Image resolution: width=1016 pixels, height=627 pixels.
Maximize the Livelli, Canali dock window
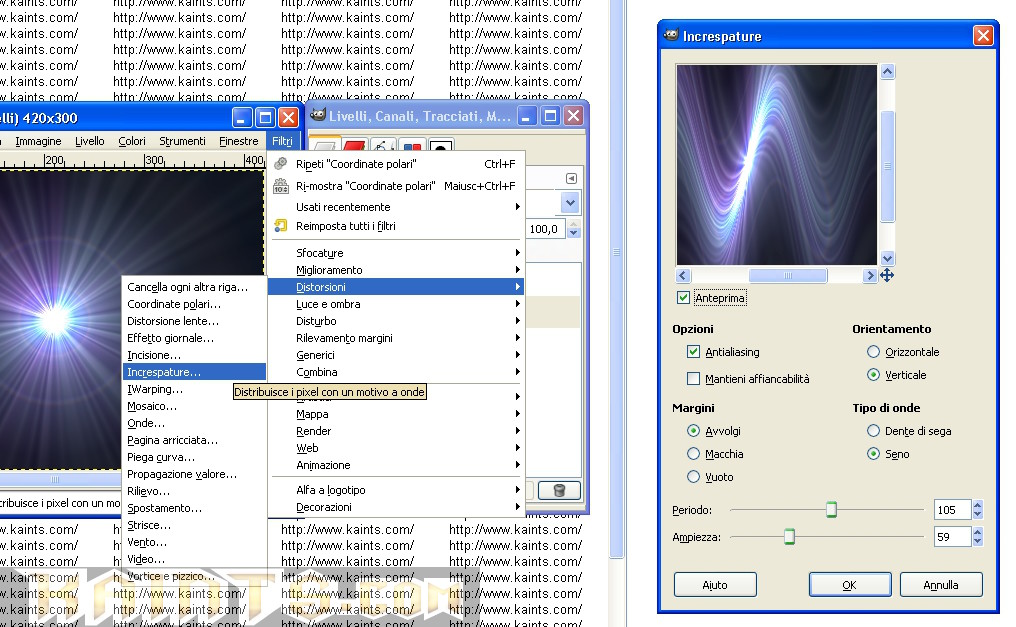tap(550, 116)
